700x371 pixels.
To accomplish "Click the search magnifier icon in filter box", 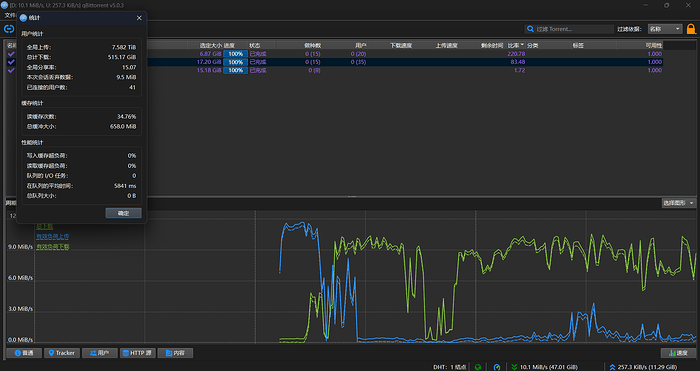I will pyautogui.click(x=530, y=29).
